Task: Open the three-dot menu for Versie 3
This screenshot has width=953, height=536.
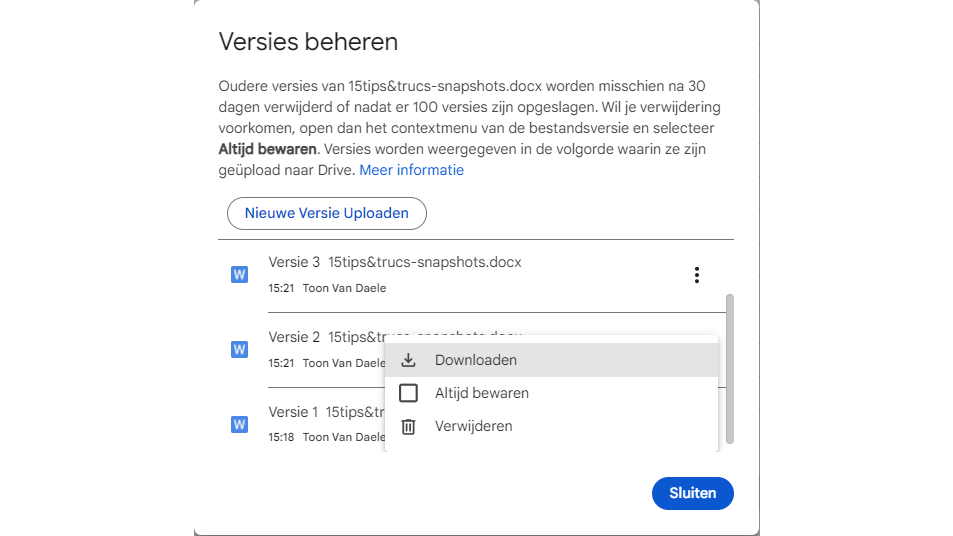Action: tap(696, 275)
